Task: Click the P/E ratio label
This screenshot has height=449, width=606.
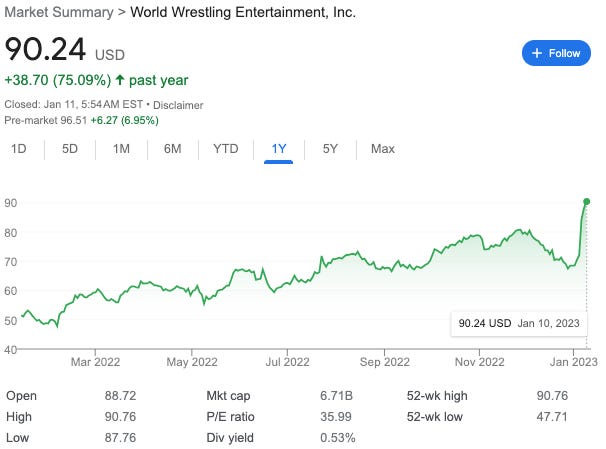Action: click(230, 417)
